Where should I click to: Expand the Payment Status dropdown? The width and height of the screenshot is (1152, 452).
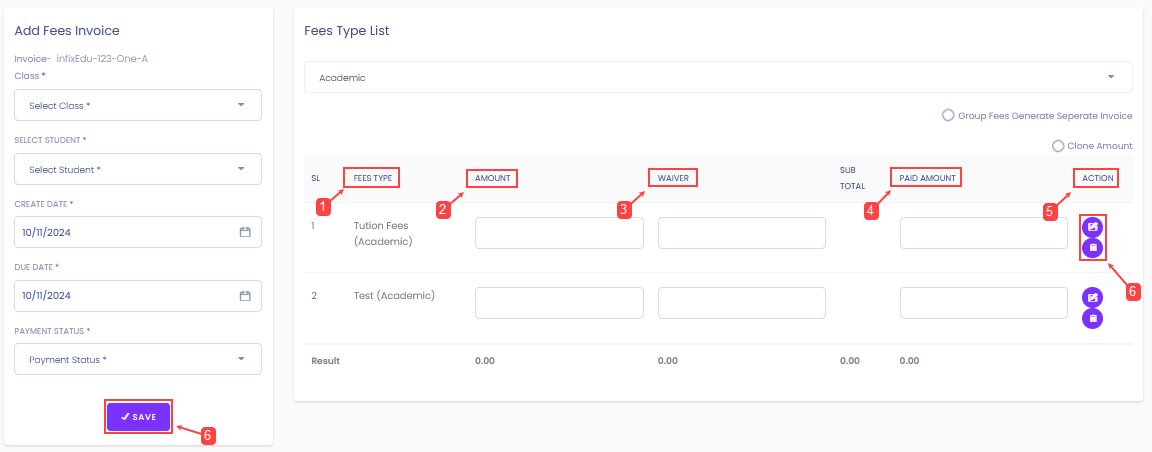coord(138,359)
